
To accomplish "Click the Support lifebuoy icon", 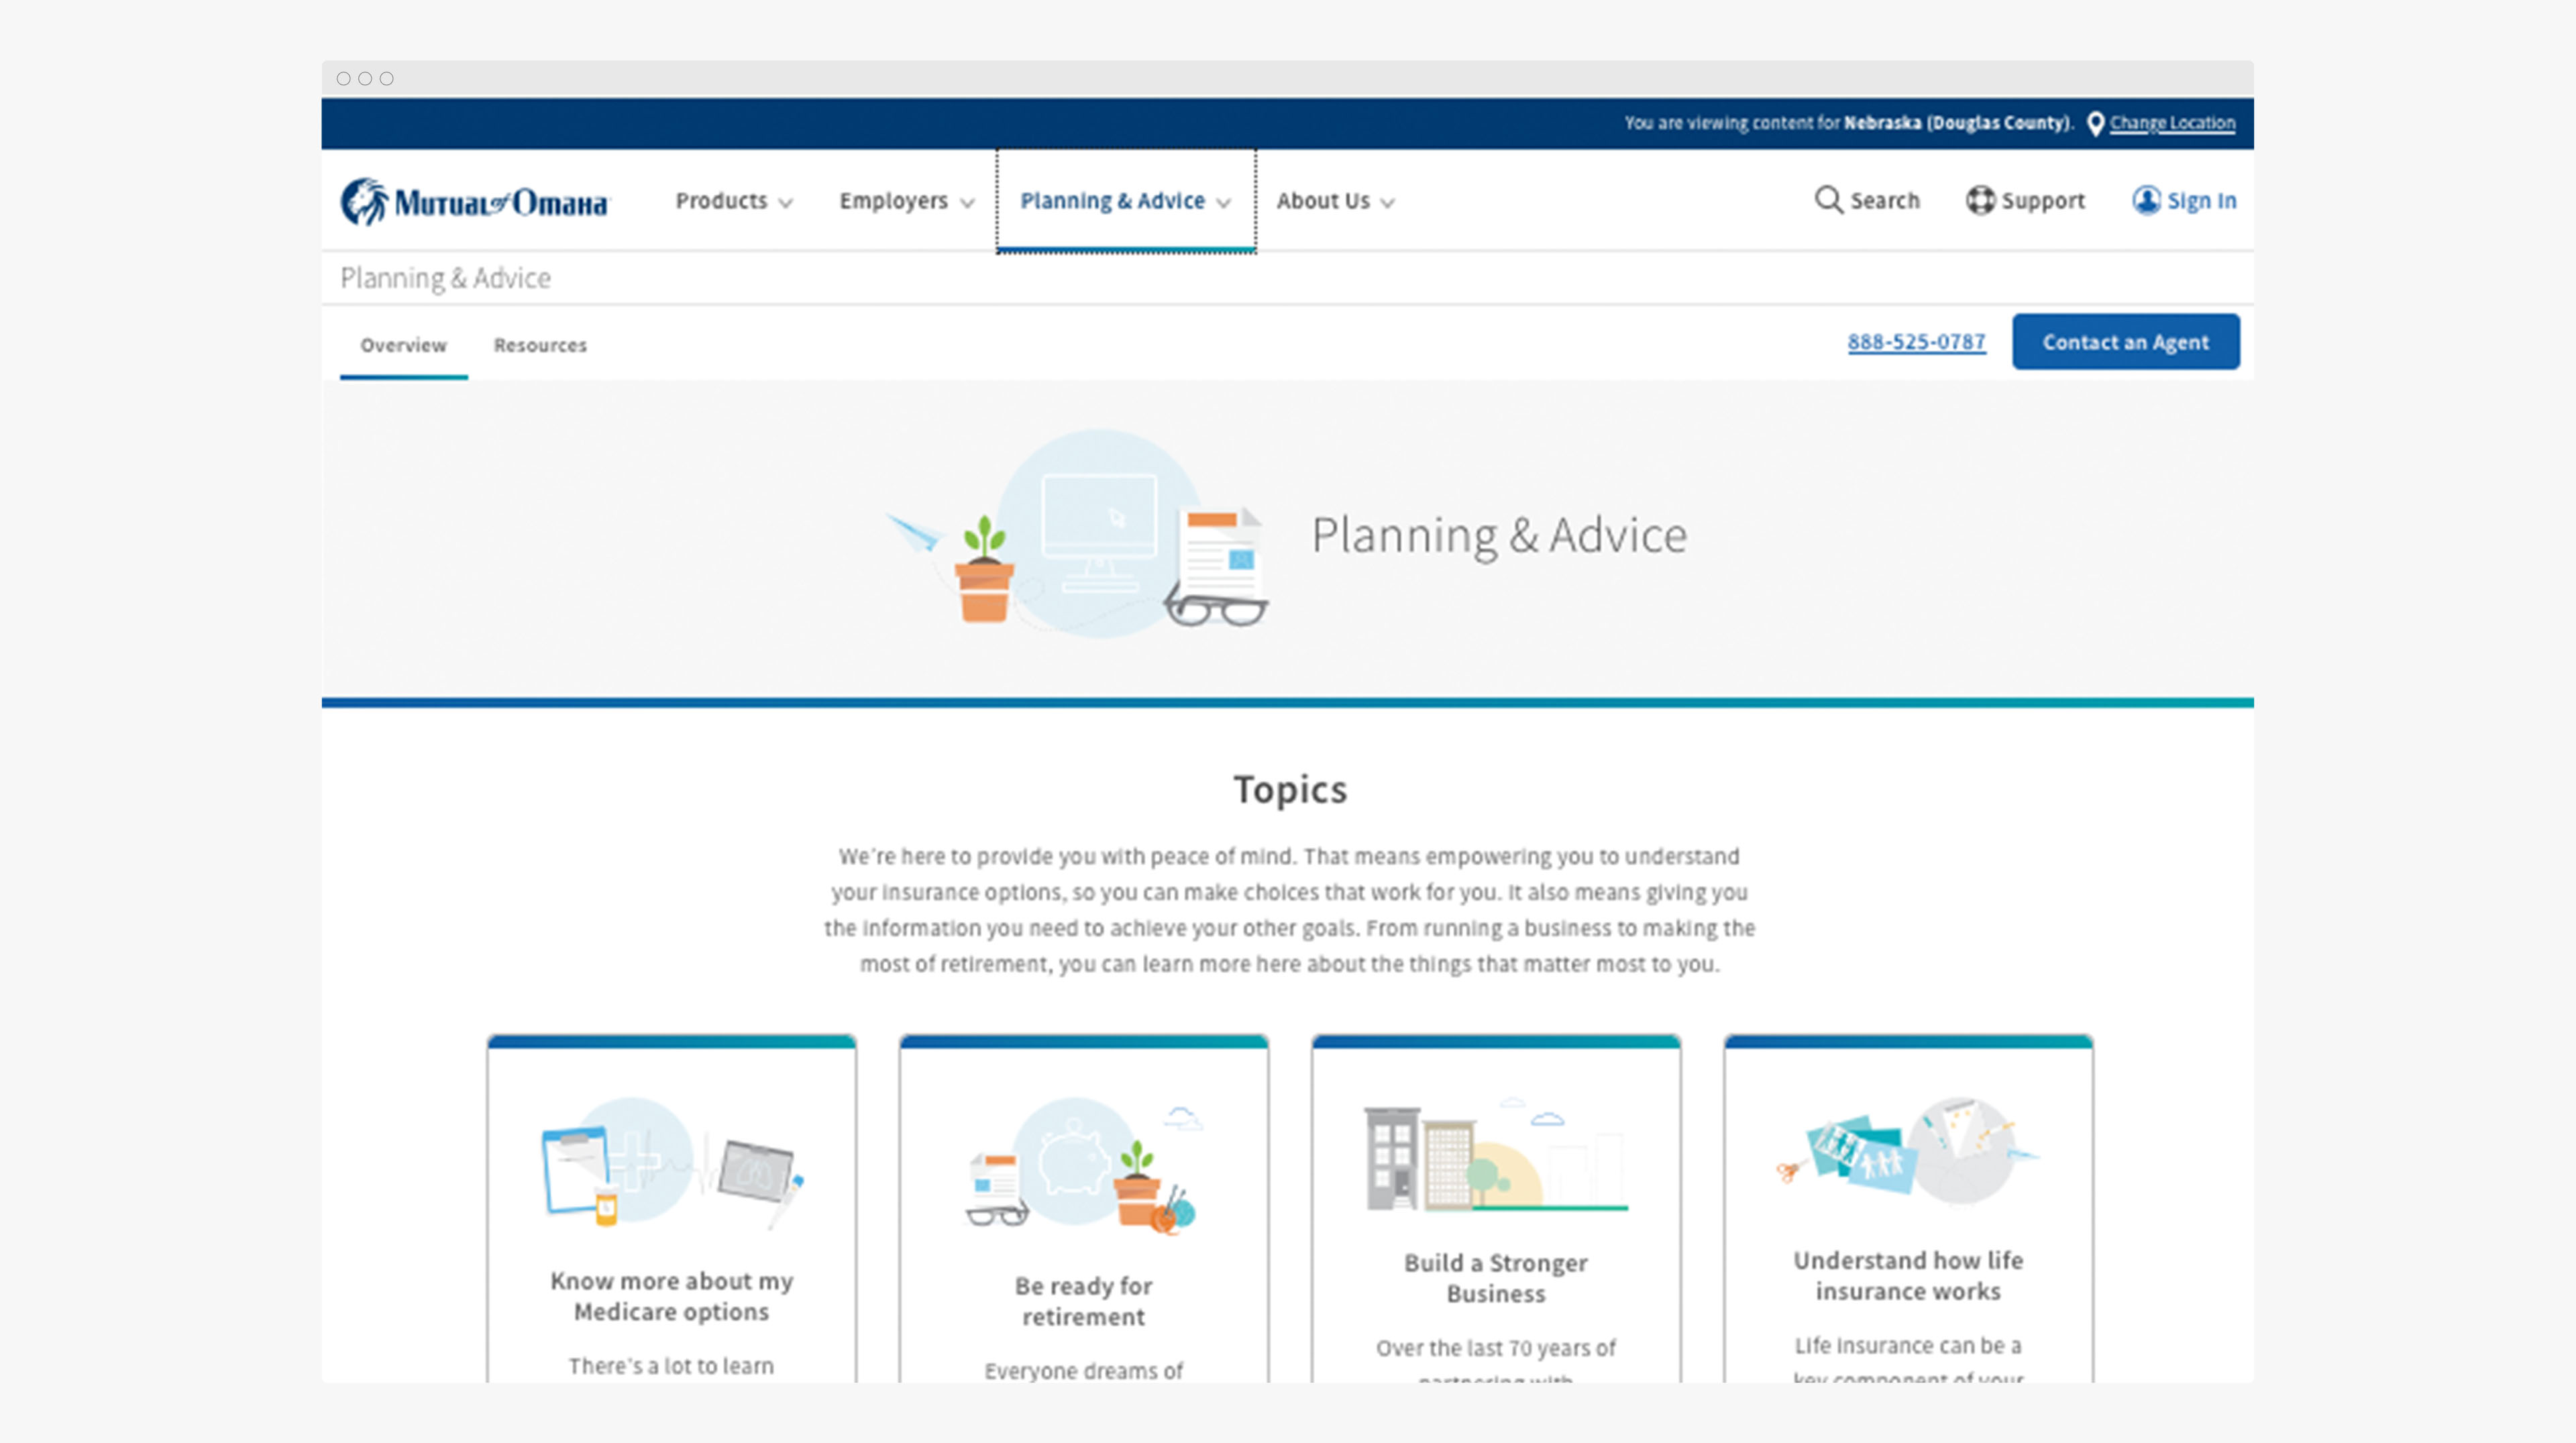I will coord(1979,200).
